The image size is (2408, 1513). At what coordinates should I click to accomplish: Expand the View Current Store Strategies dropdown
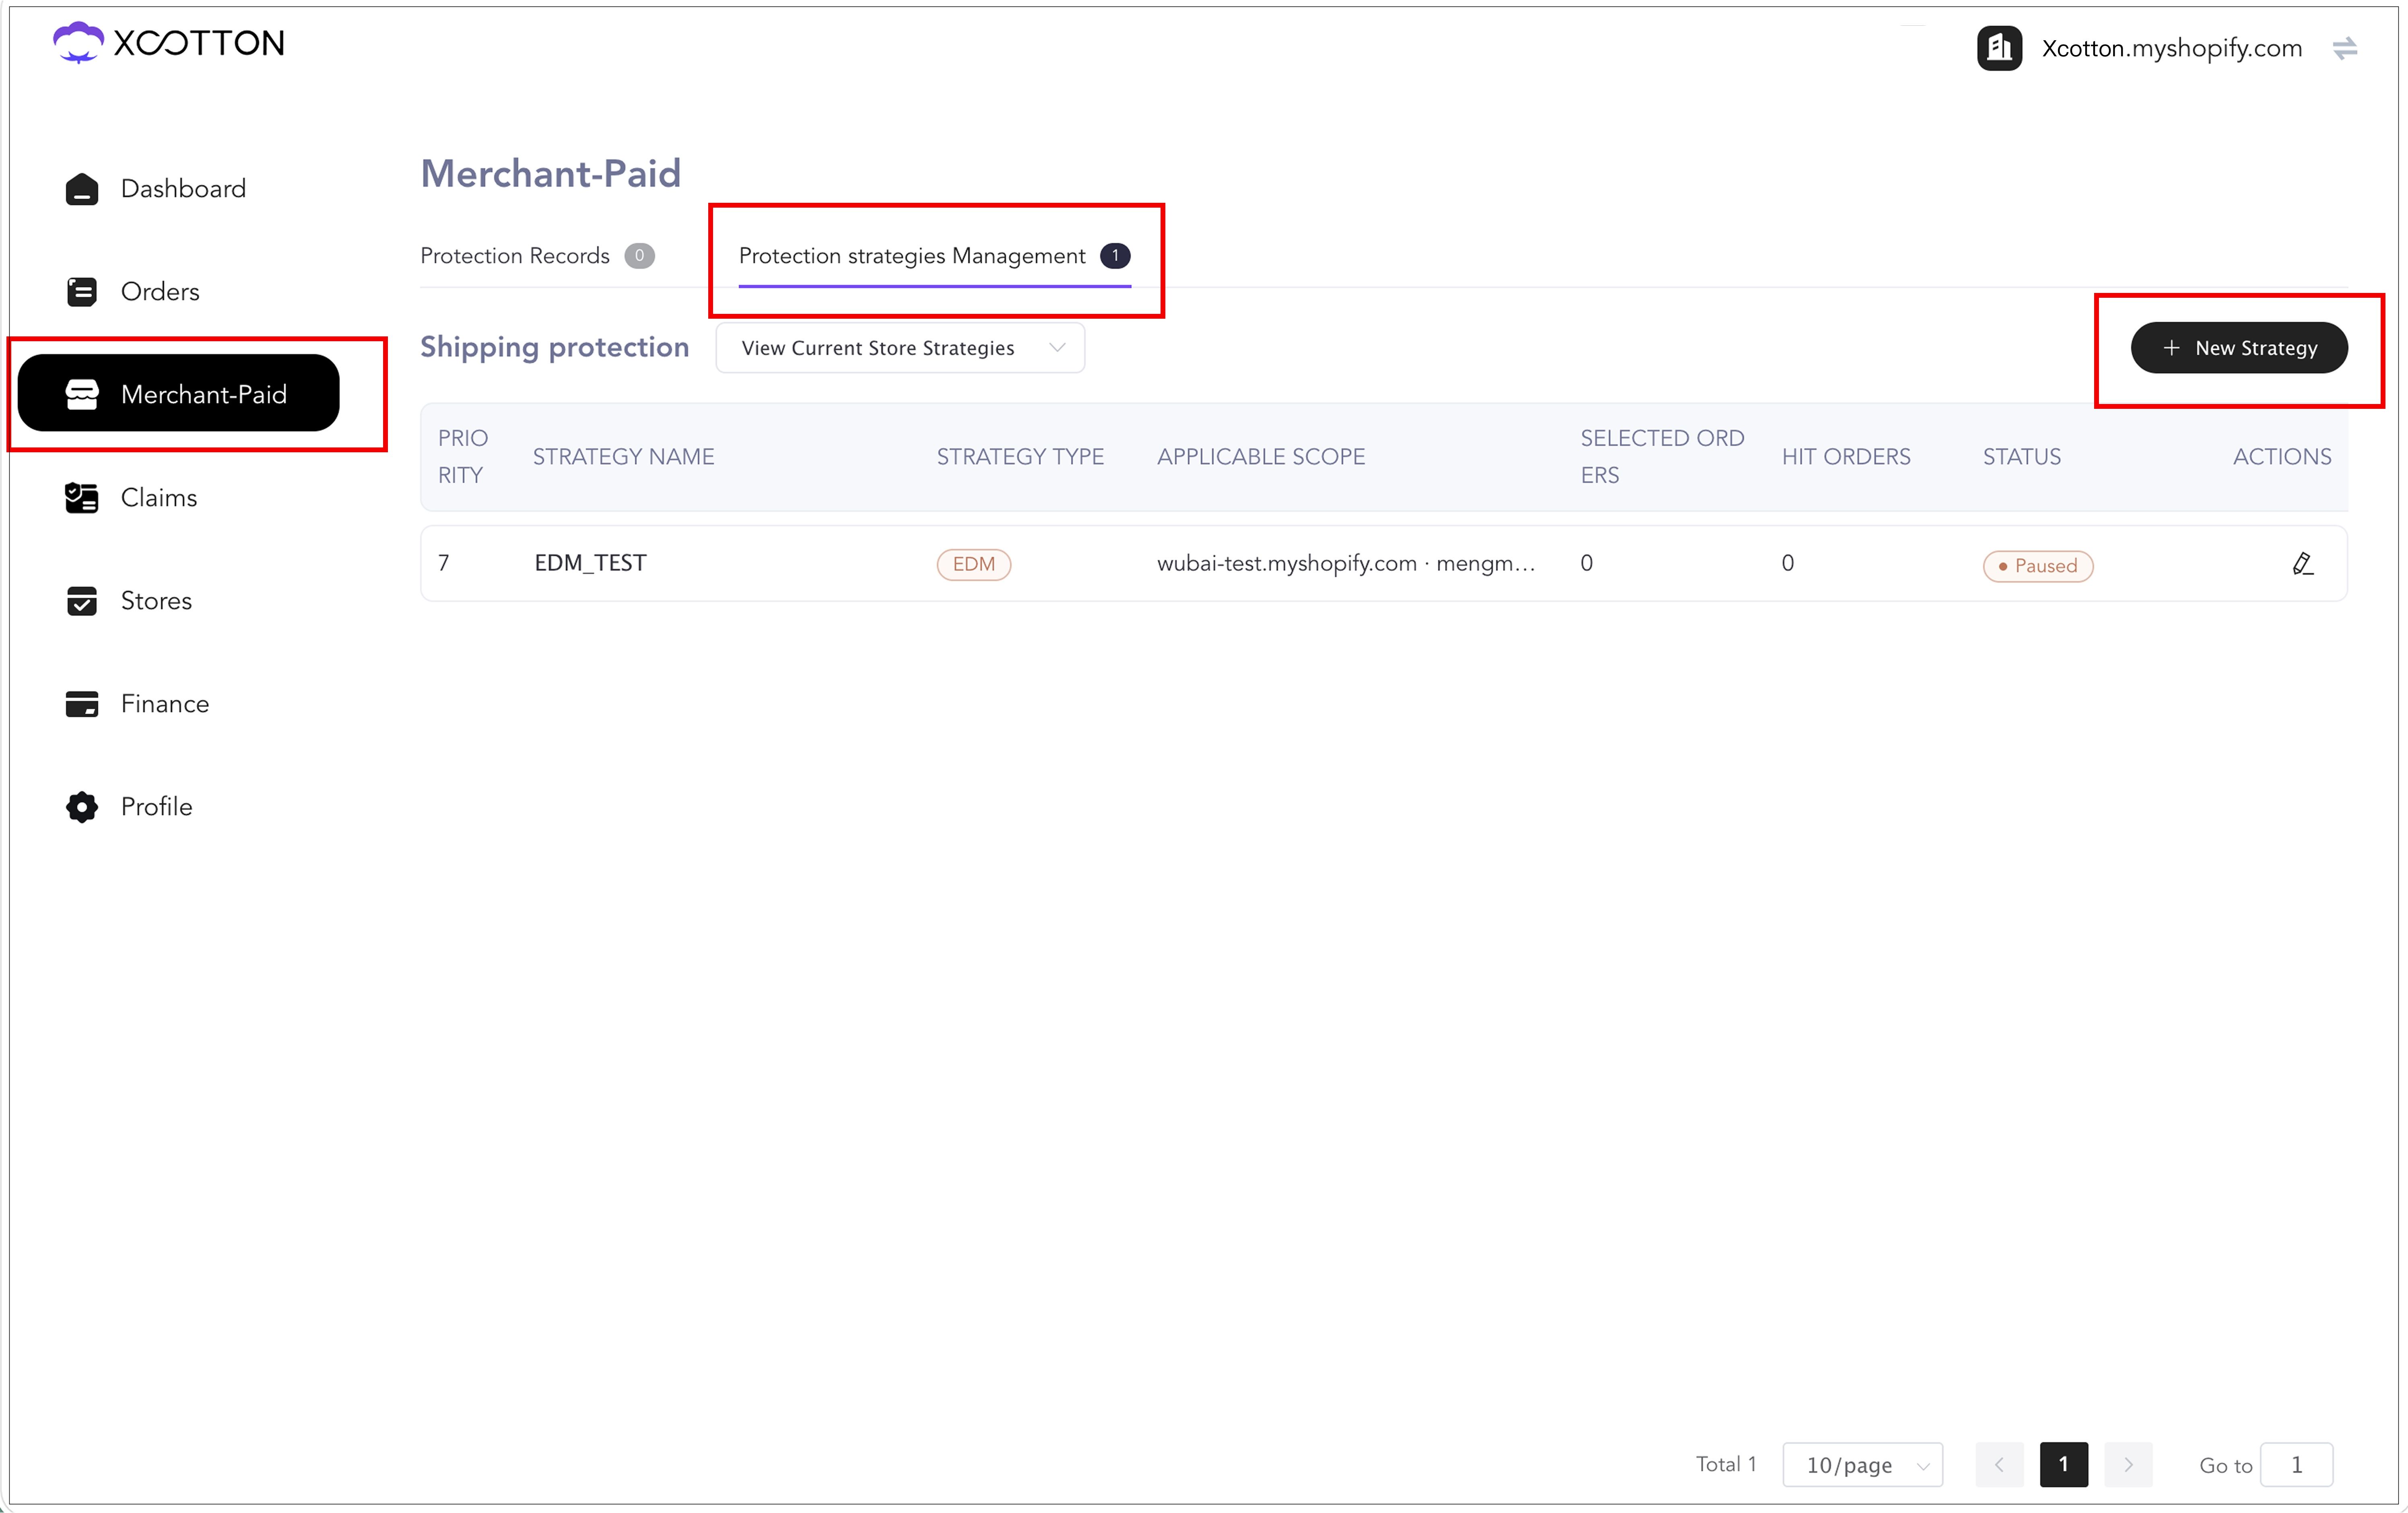pyautogui.click(x=901, y=348)
